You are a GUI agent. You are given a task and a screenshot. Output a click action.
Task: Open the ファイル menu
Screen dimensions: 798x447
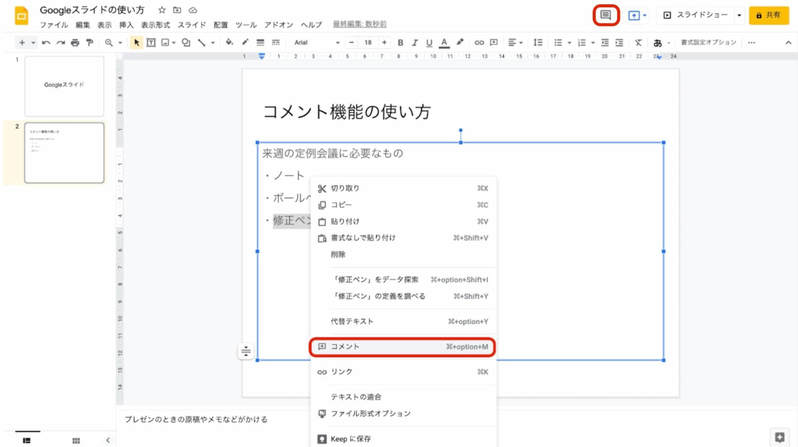(53, 24)
